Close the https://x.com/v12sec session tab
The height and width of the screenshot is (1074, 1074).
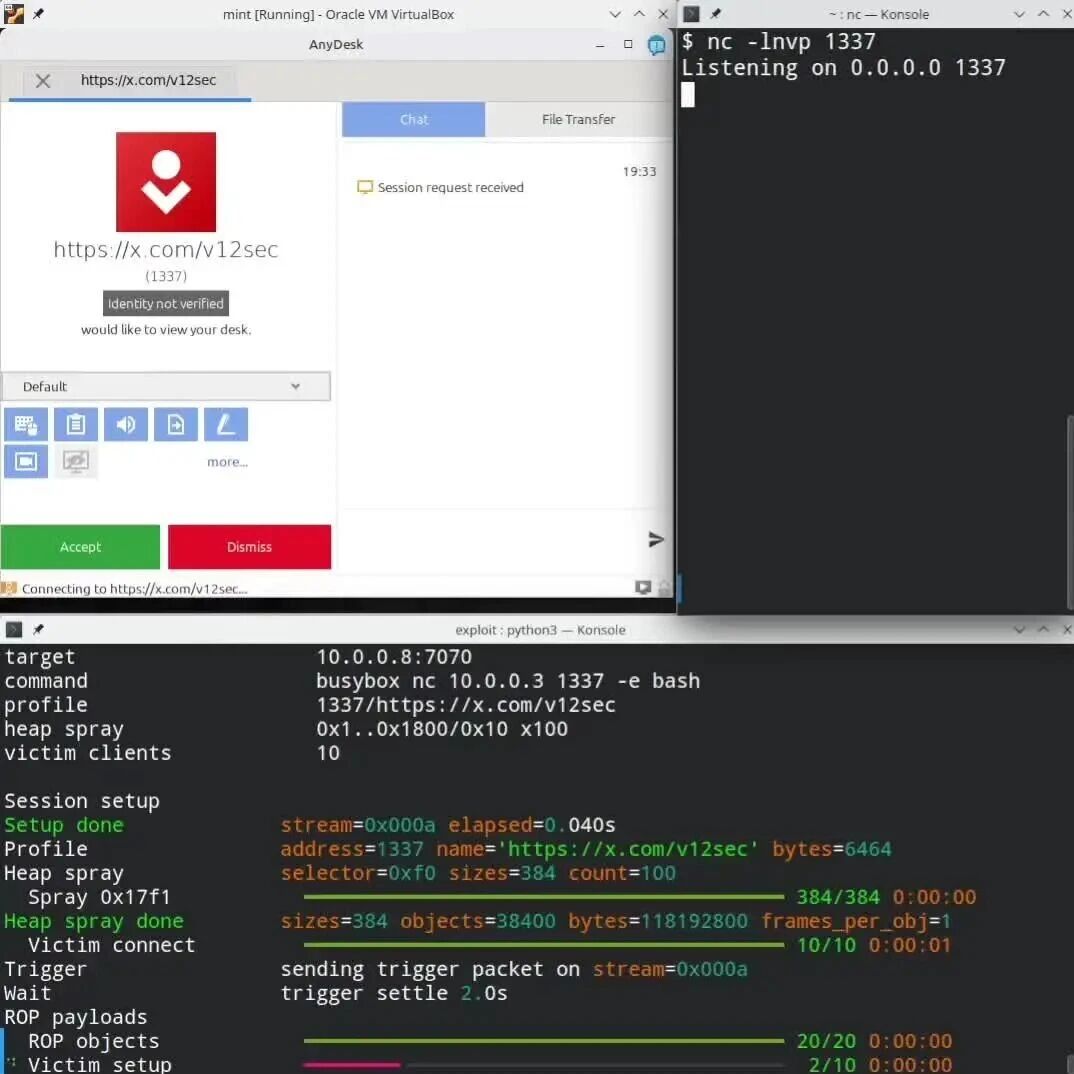pos(42,81)
